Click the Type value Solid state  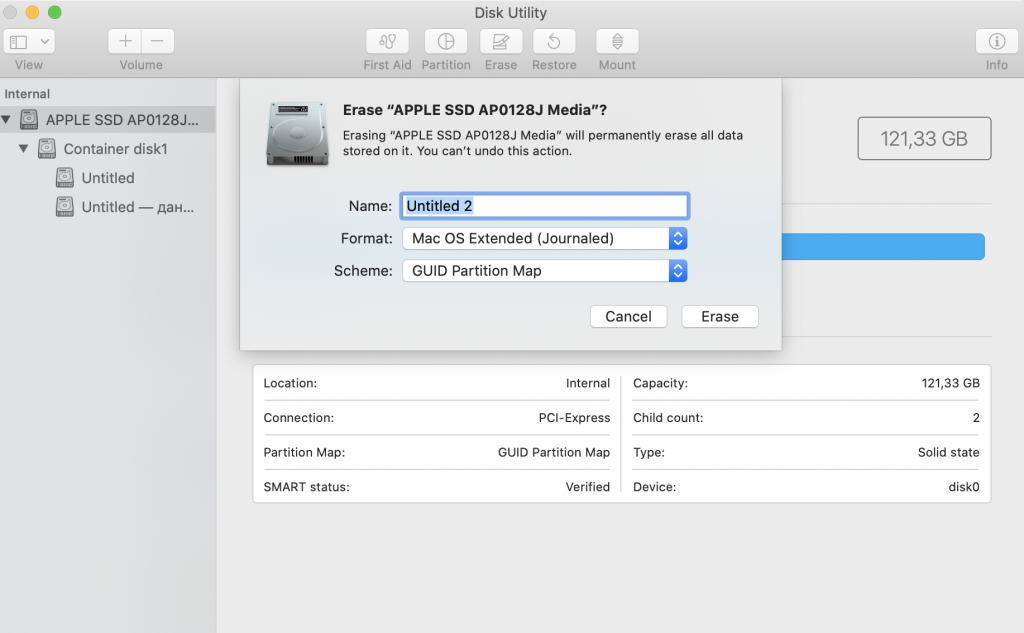tap(948, 452)
